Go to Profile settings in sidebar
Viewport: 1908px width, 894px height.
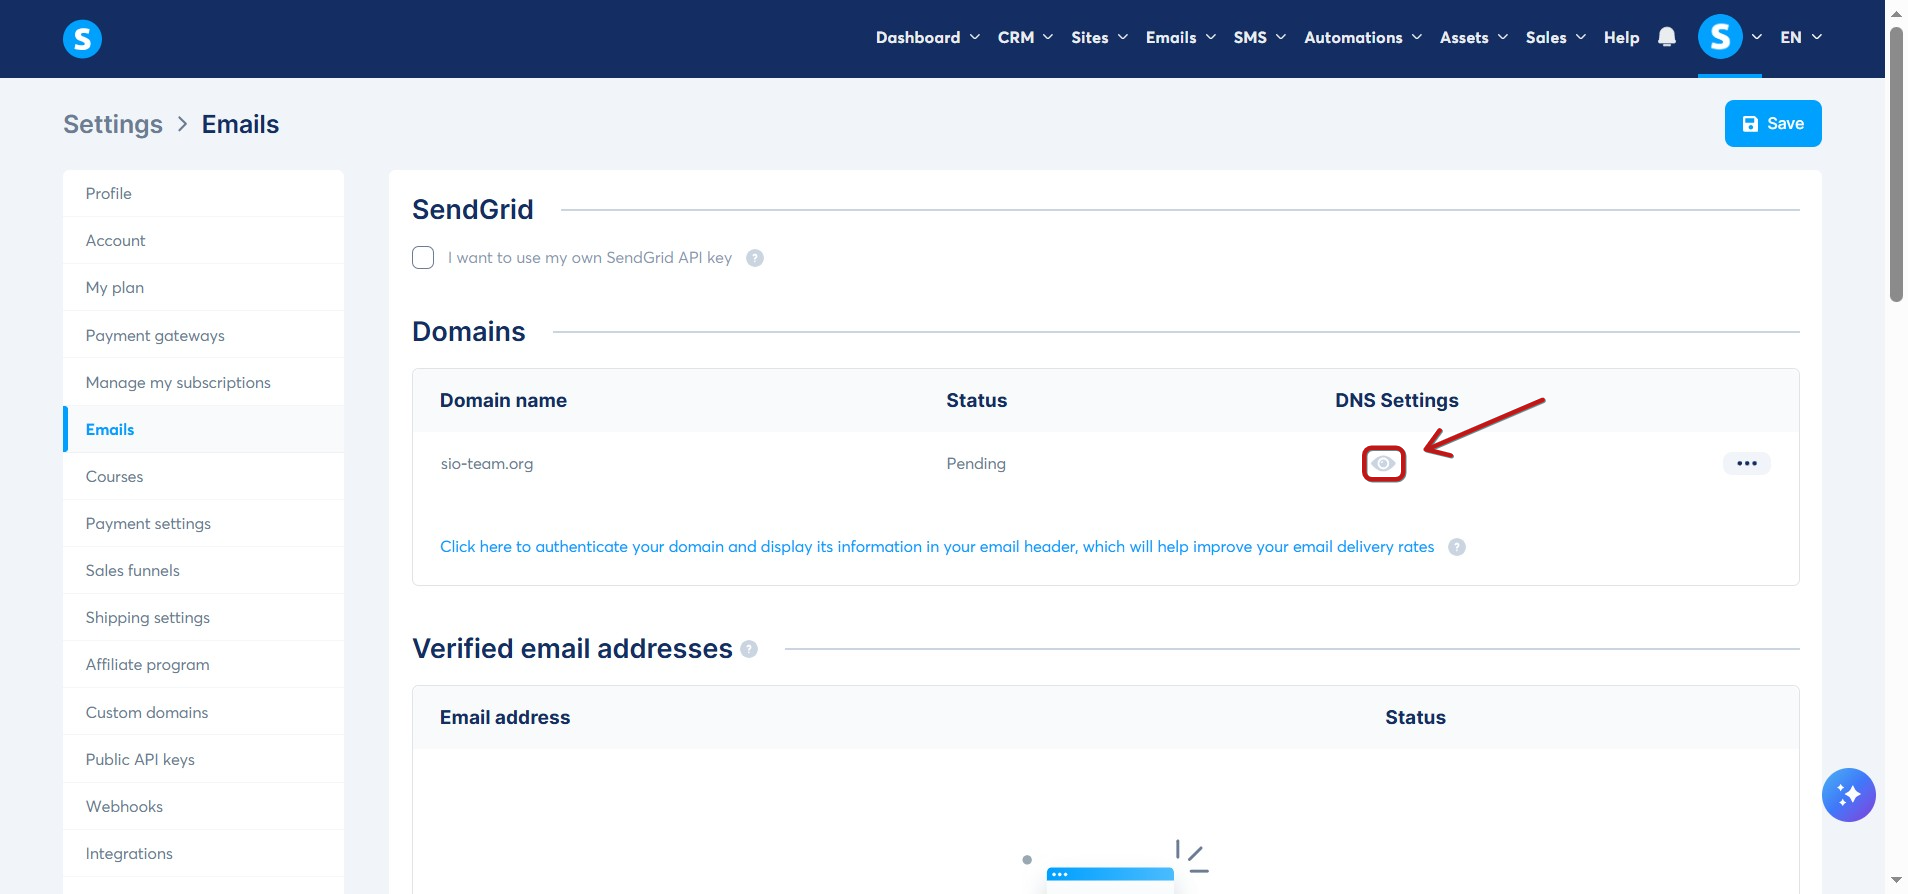tap(204, 193)
